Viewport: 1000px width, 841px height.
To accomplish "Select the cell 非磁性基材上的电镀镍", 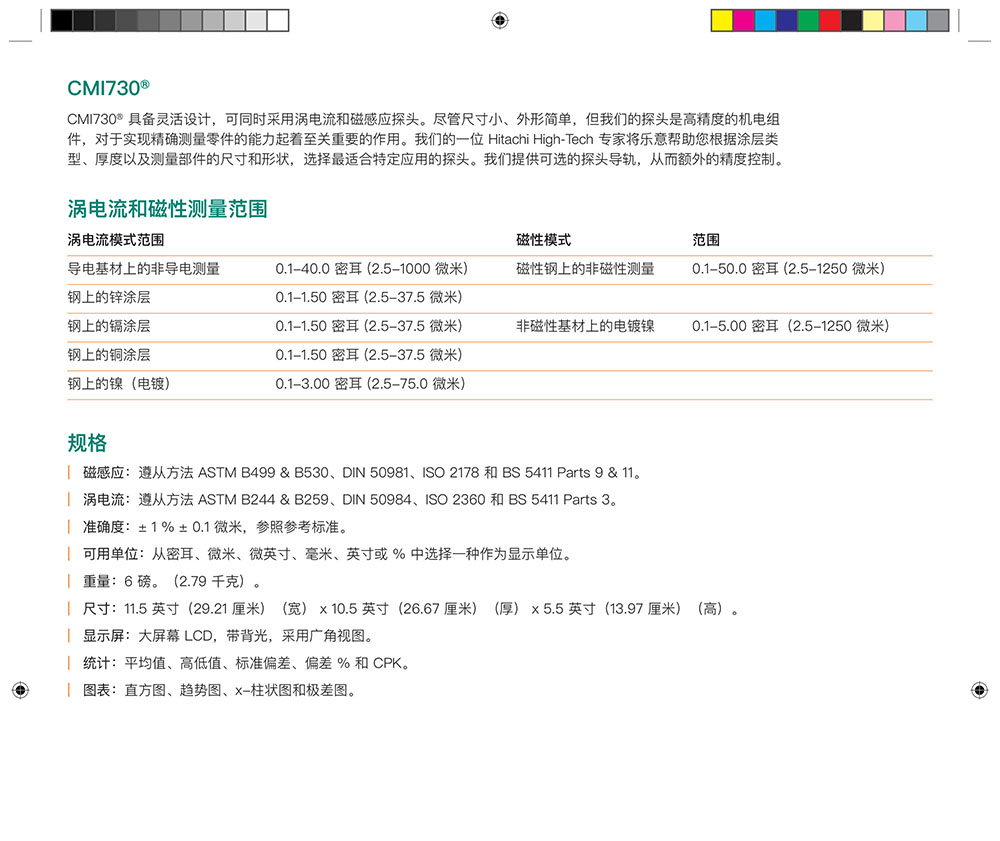I will coord(585,326).
